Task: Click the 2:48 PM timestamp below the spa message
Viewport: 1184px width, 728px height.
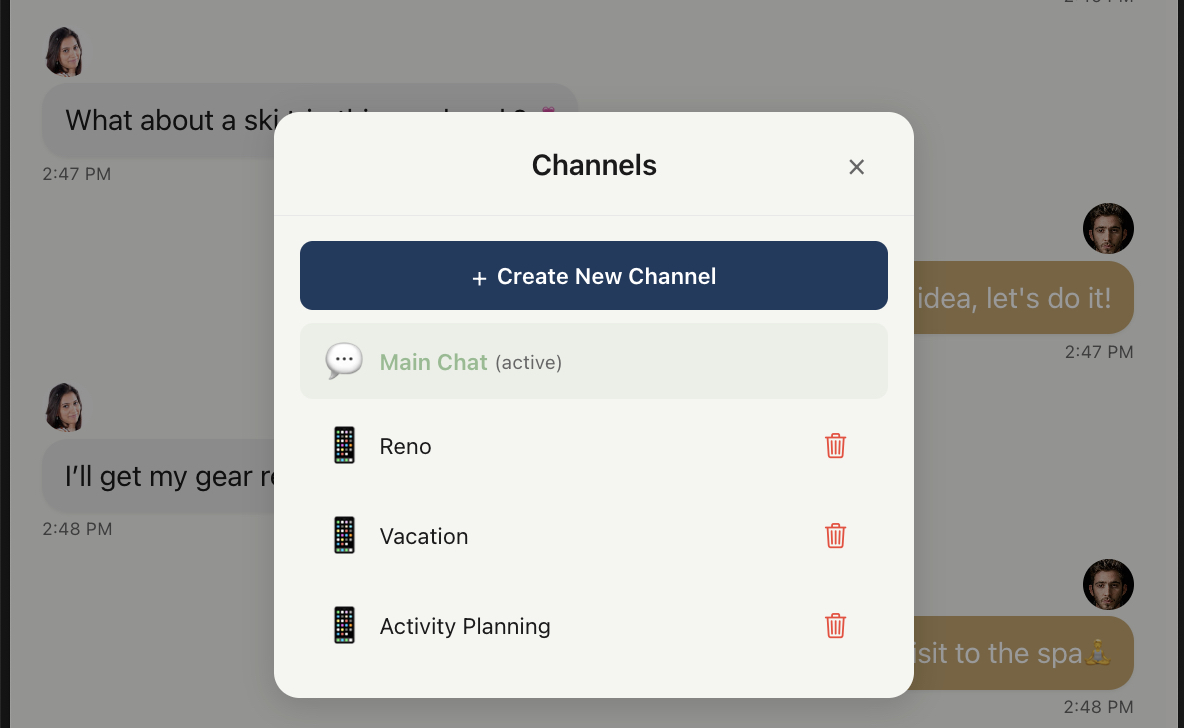Action: click(x=1100, y=705)
